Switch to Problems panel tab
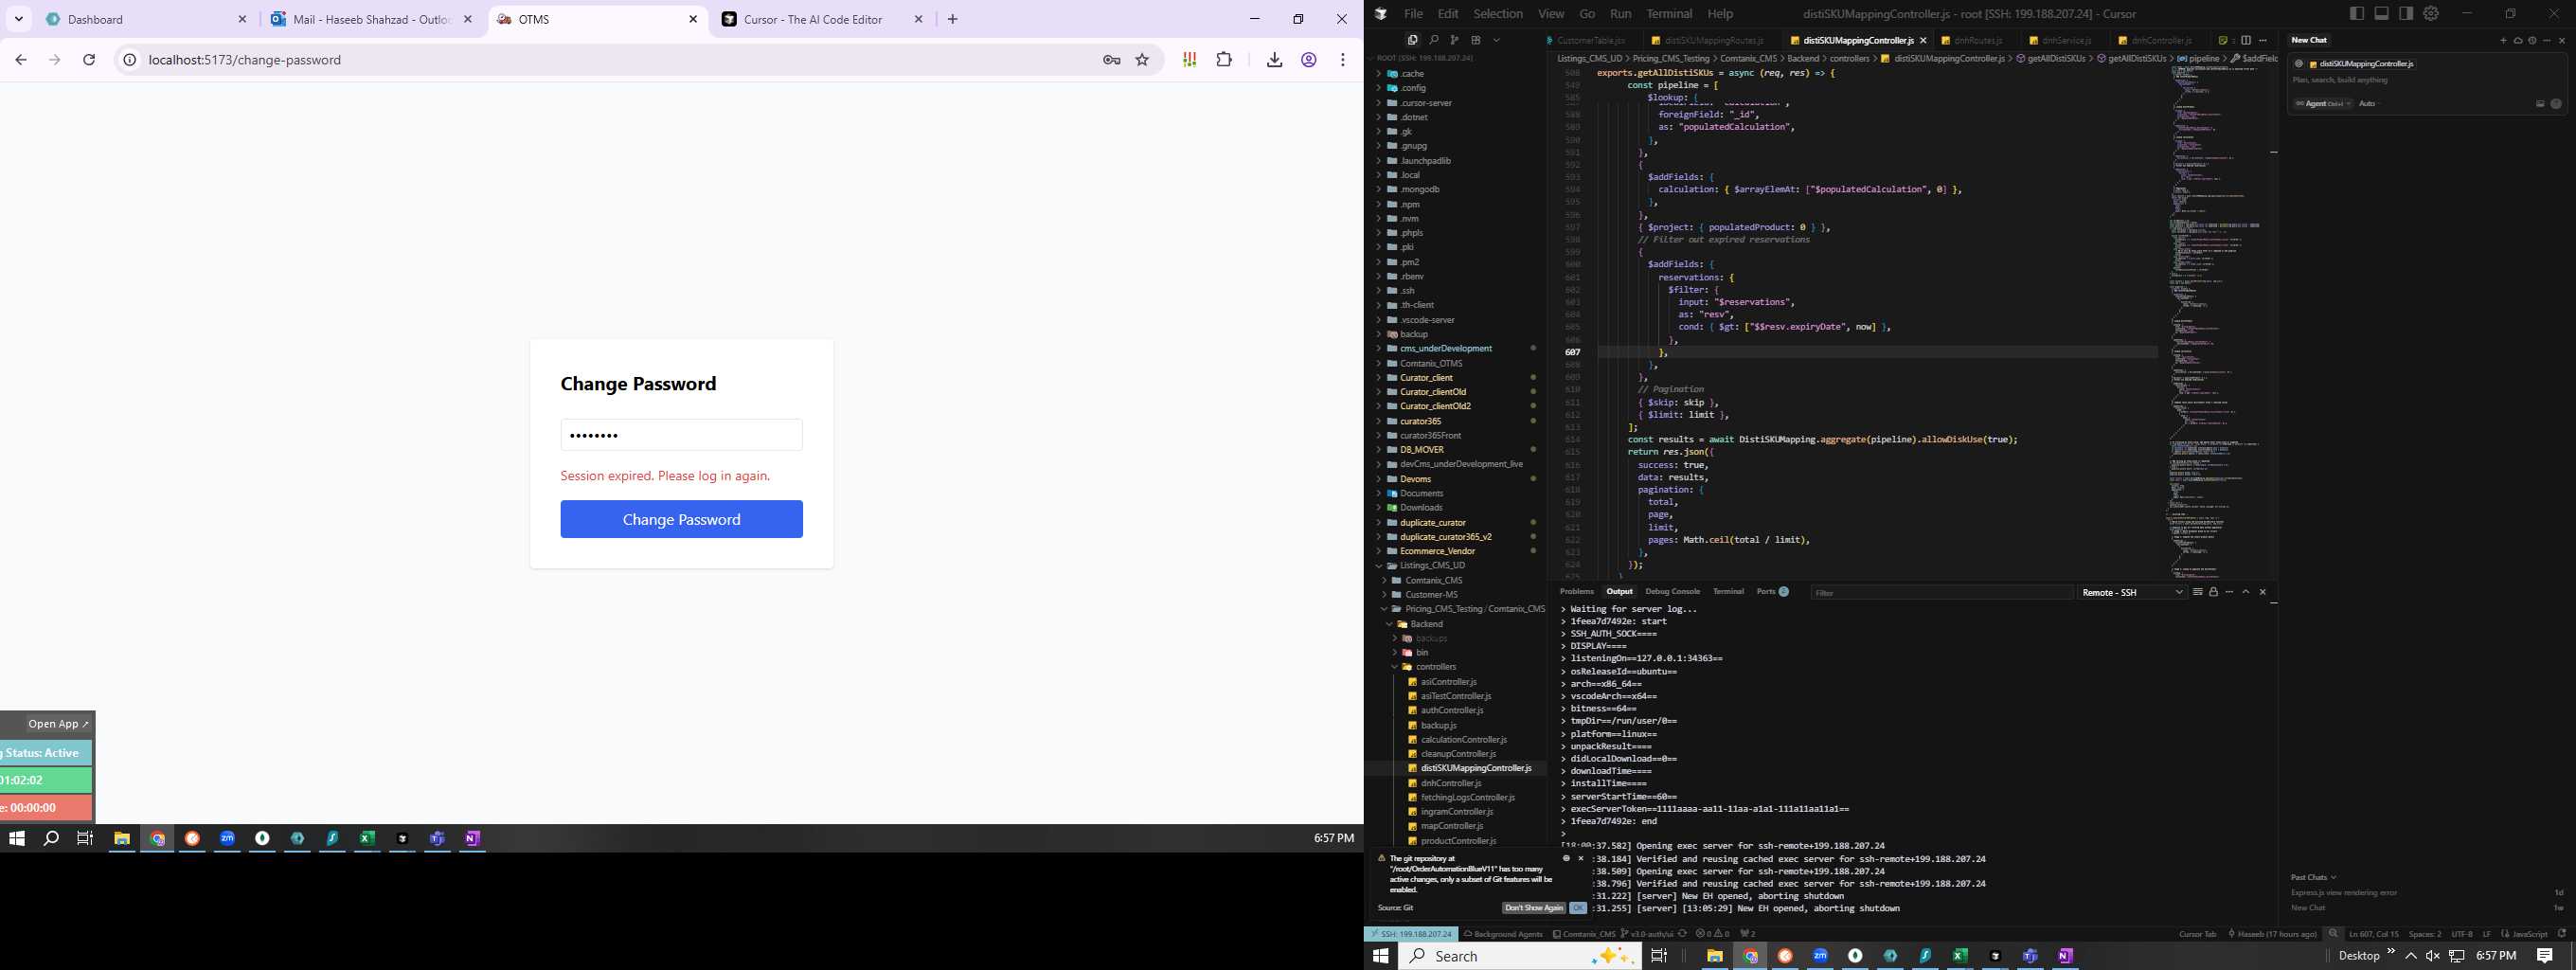2576x970 pixels. tap(1576, 592)
